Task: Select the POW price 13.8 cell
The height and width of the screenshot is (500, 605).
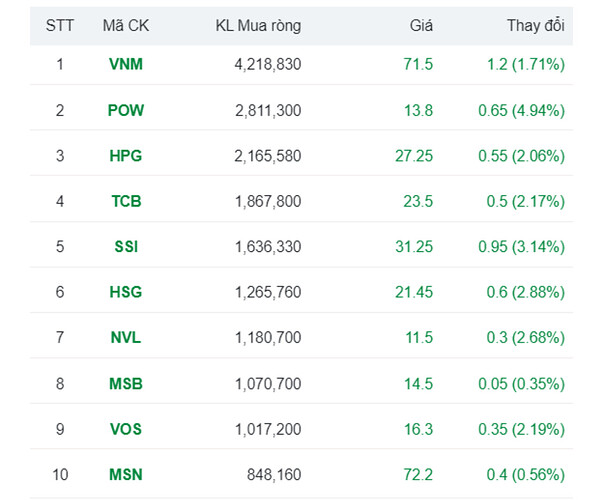Action: (x=416, y=110)
